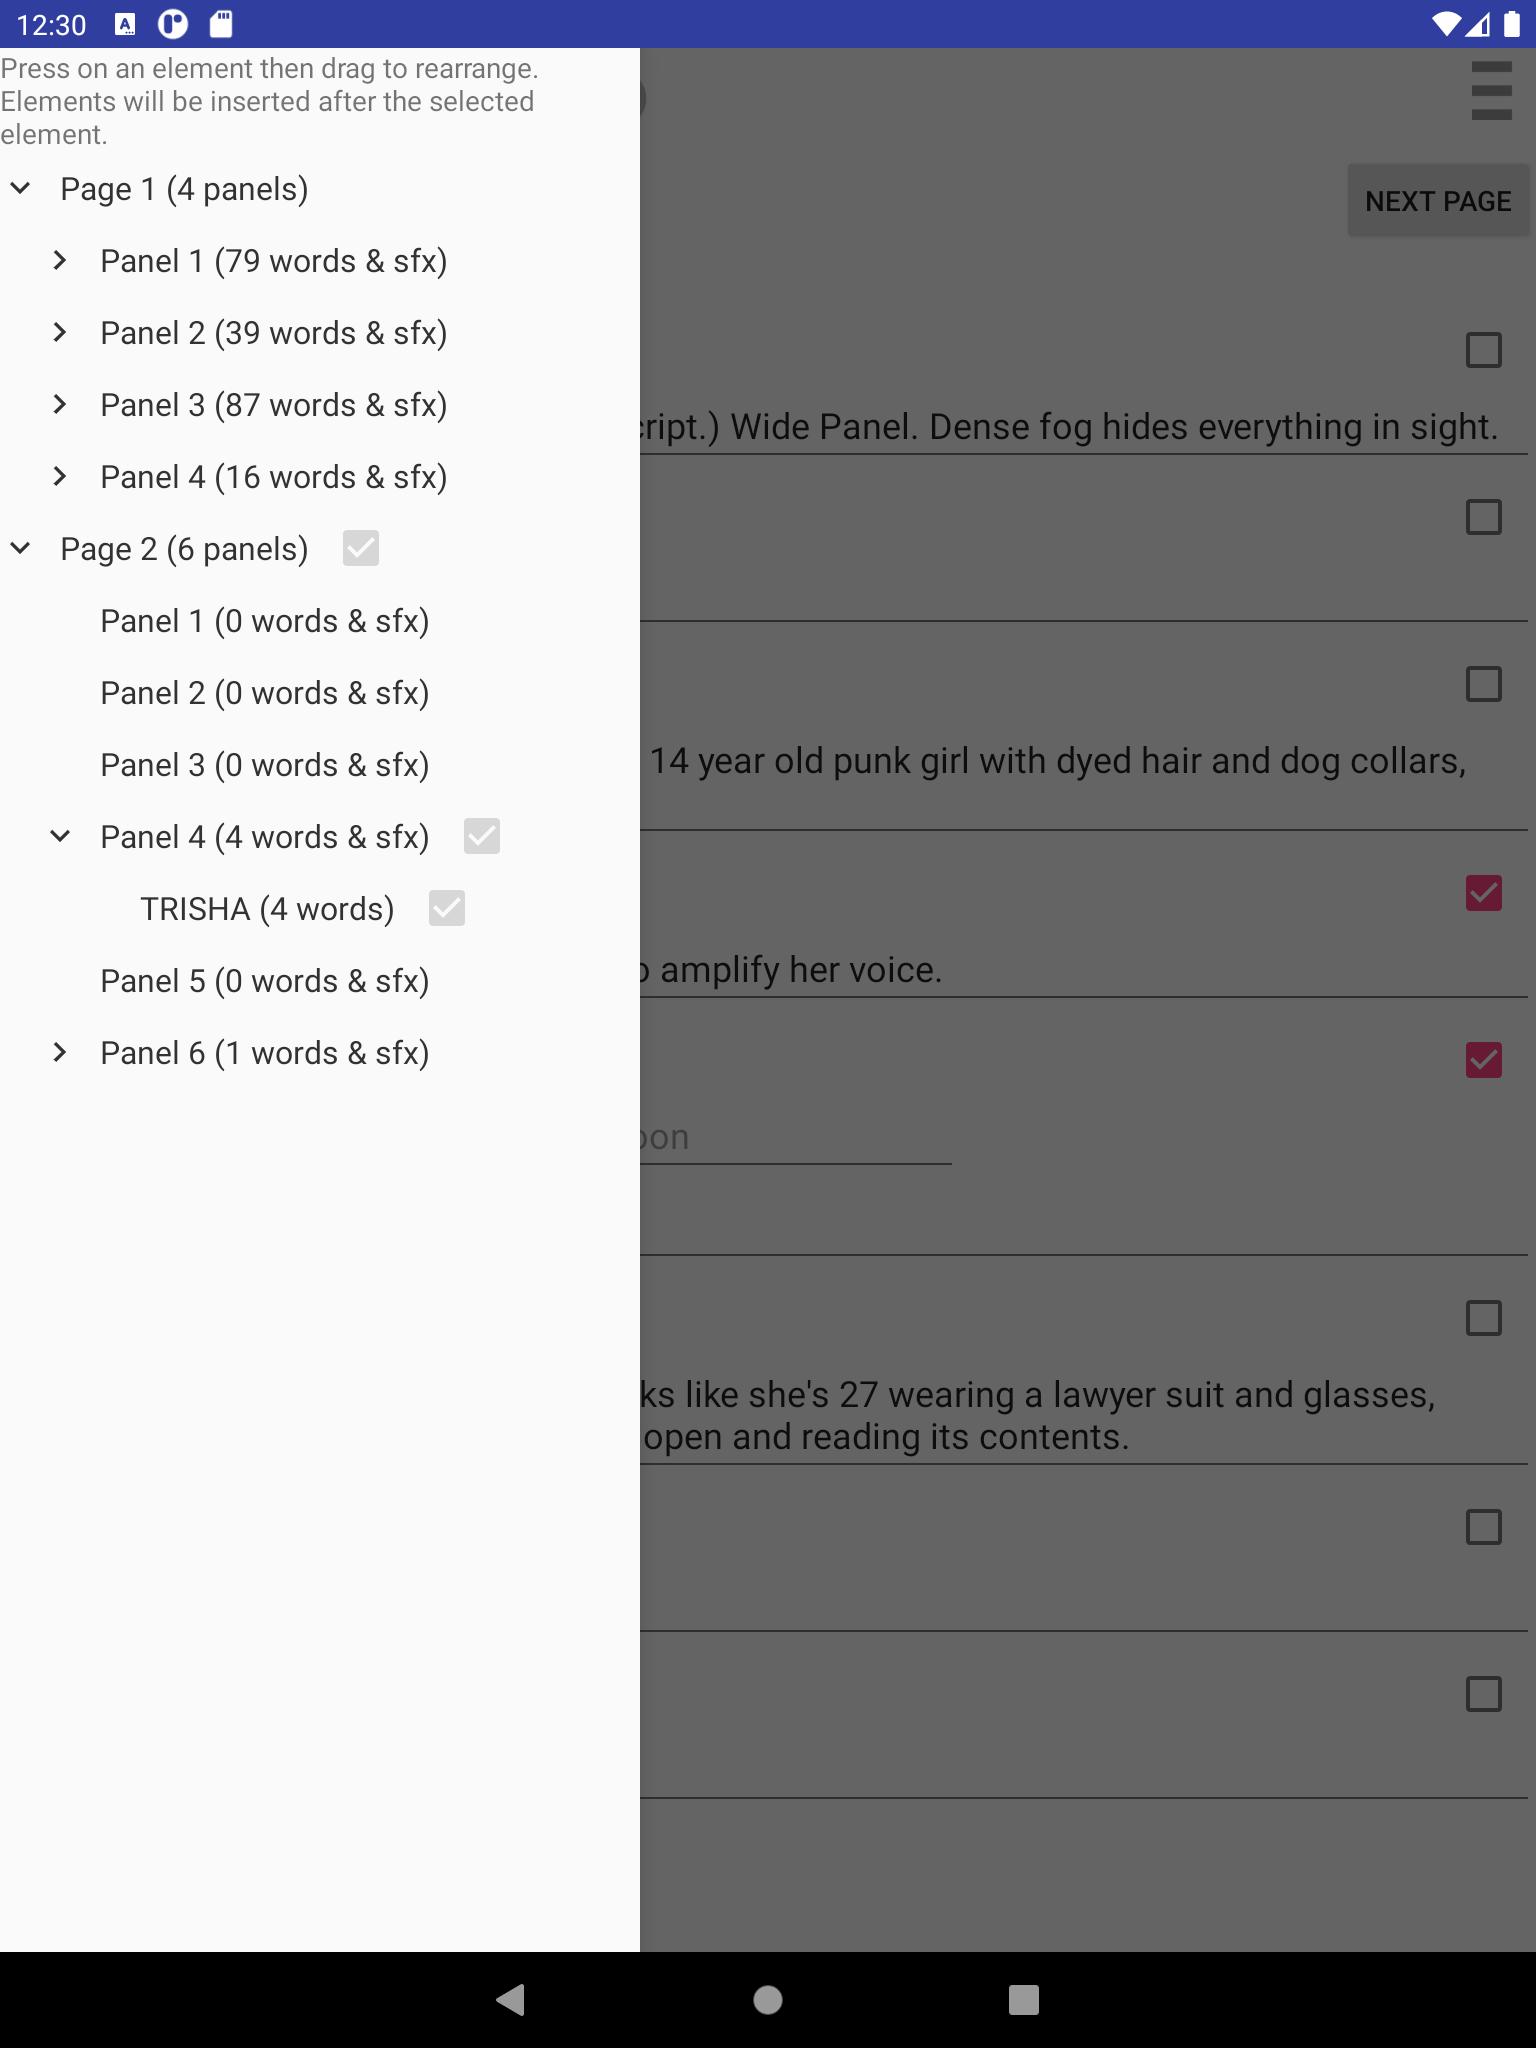Screen dimensions: 1536x2048
Task: Collapse the Page 1 tree node
Action: pyautogui.click(x=21, y=189)
